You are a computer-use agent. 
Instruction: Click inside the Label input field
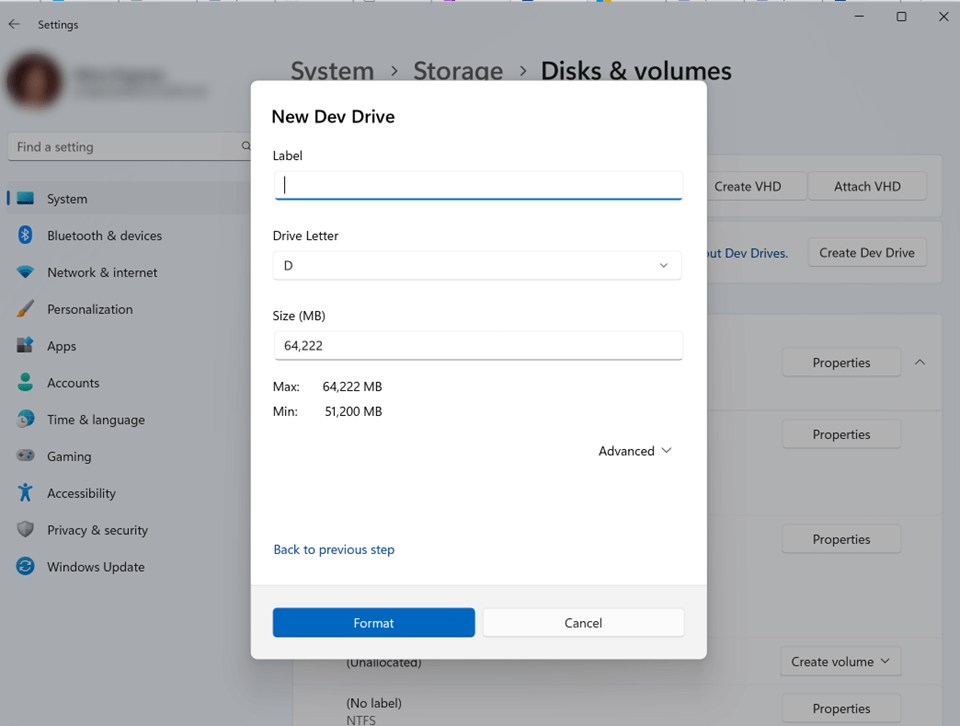pyautogui.click(x=477, y=185)
